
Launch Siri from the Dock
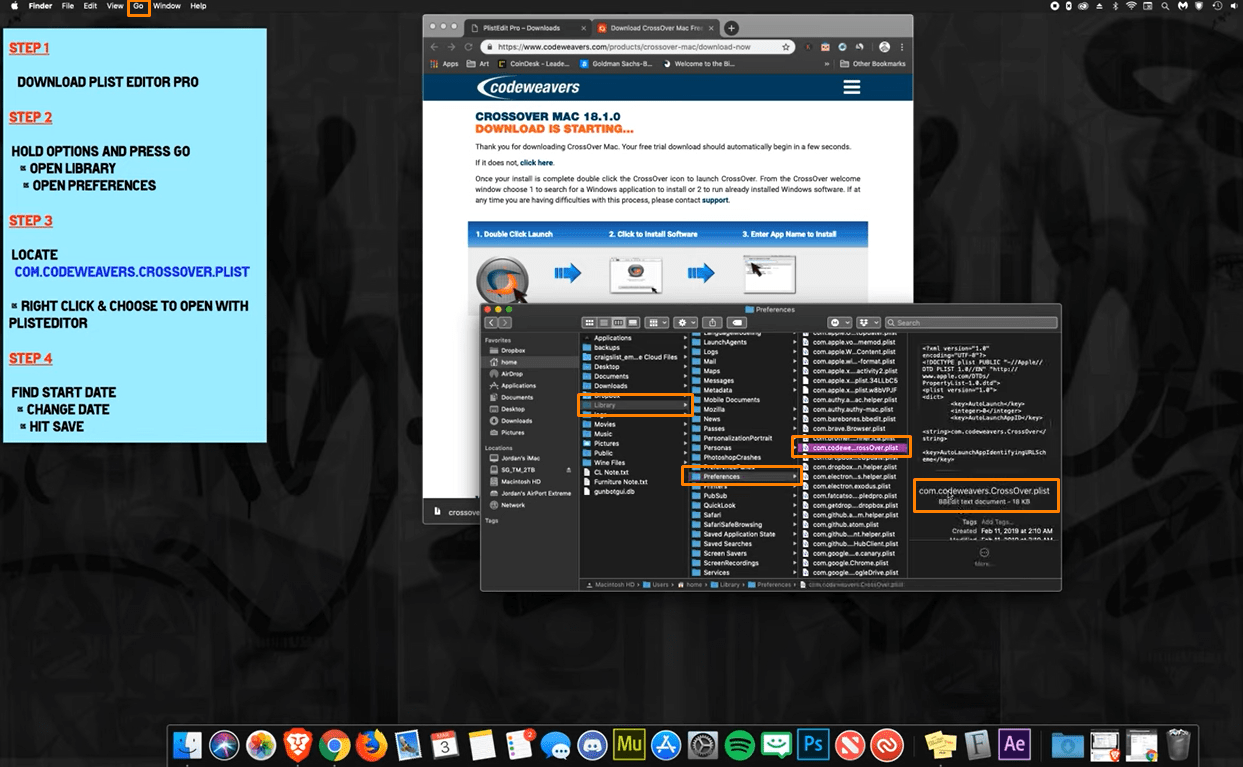click(x=225, y=744)
